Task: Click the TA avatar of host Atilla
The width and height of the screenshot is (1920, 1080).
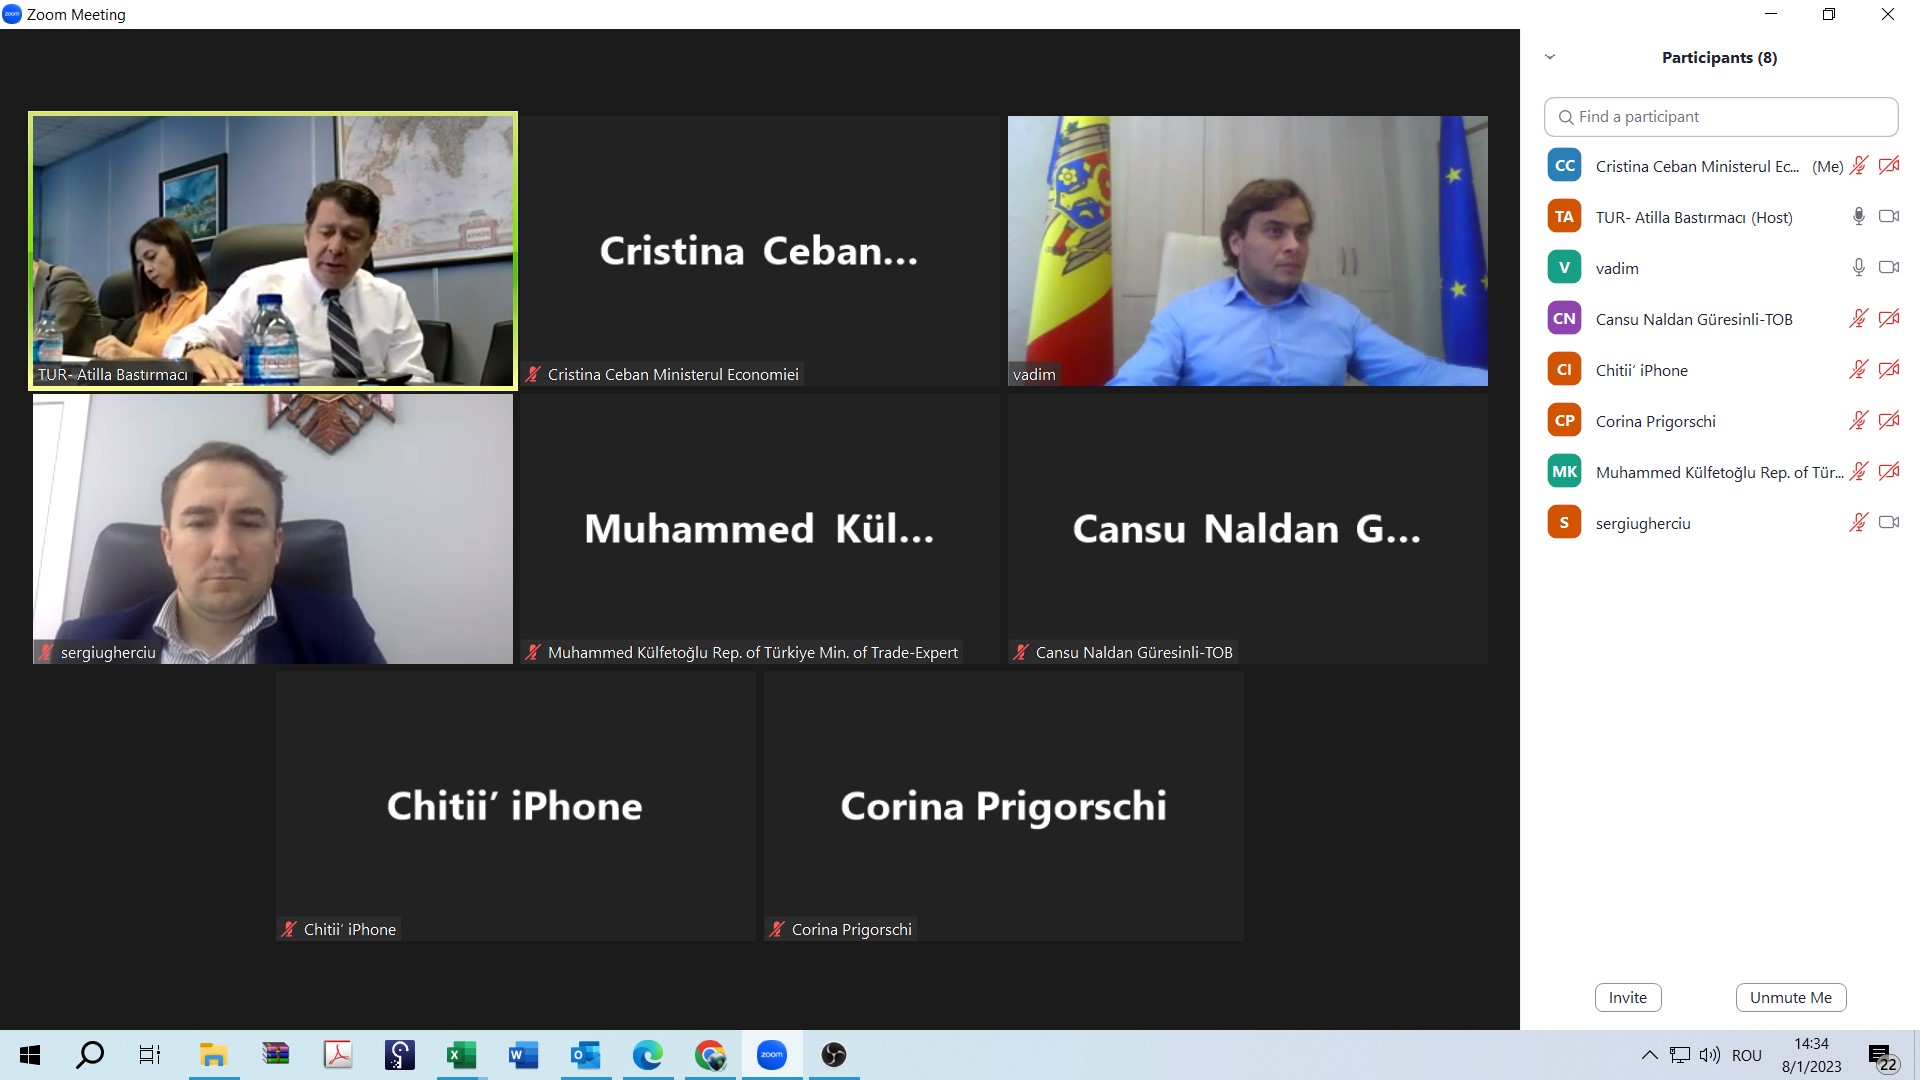Action: [x=1564, y=217]
